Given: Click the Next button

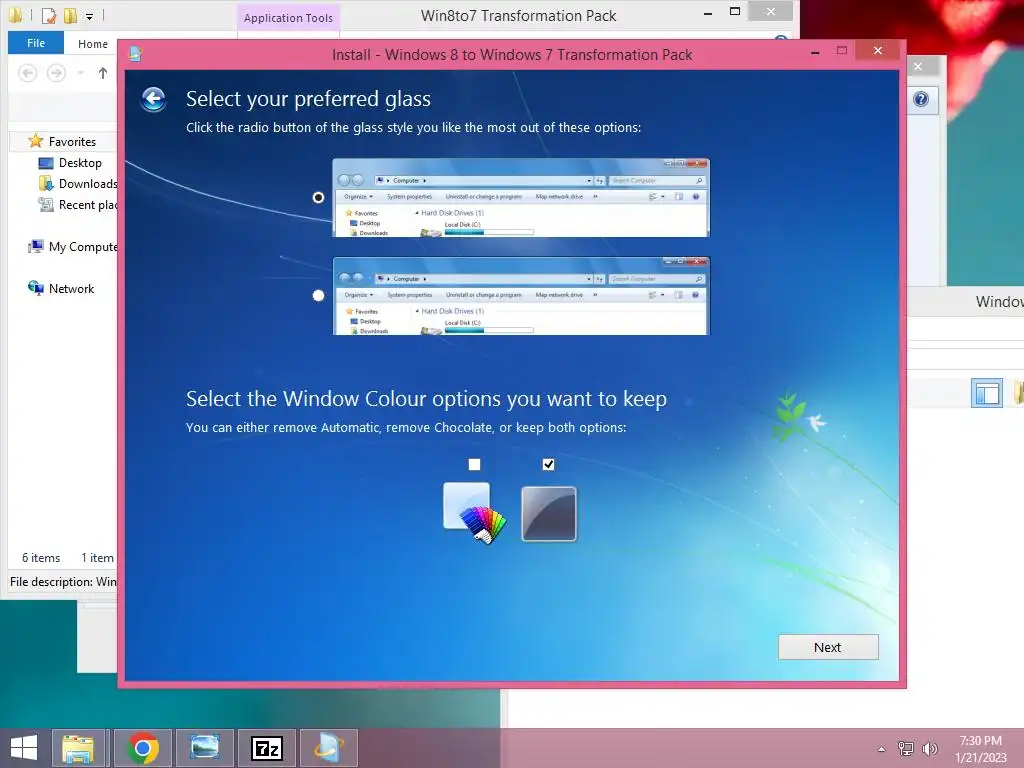Looking at the screenshot, I should (x=828, y=647).
